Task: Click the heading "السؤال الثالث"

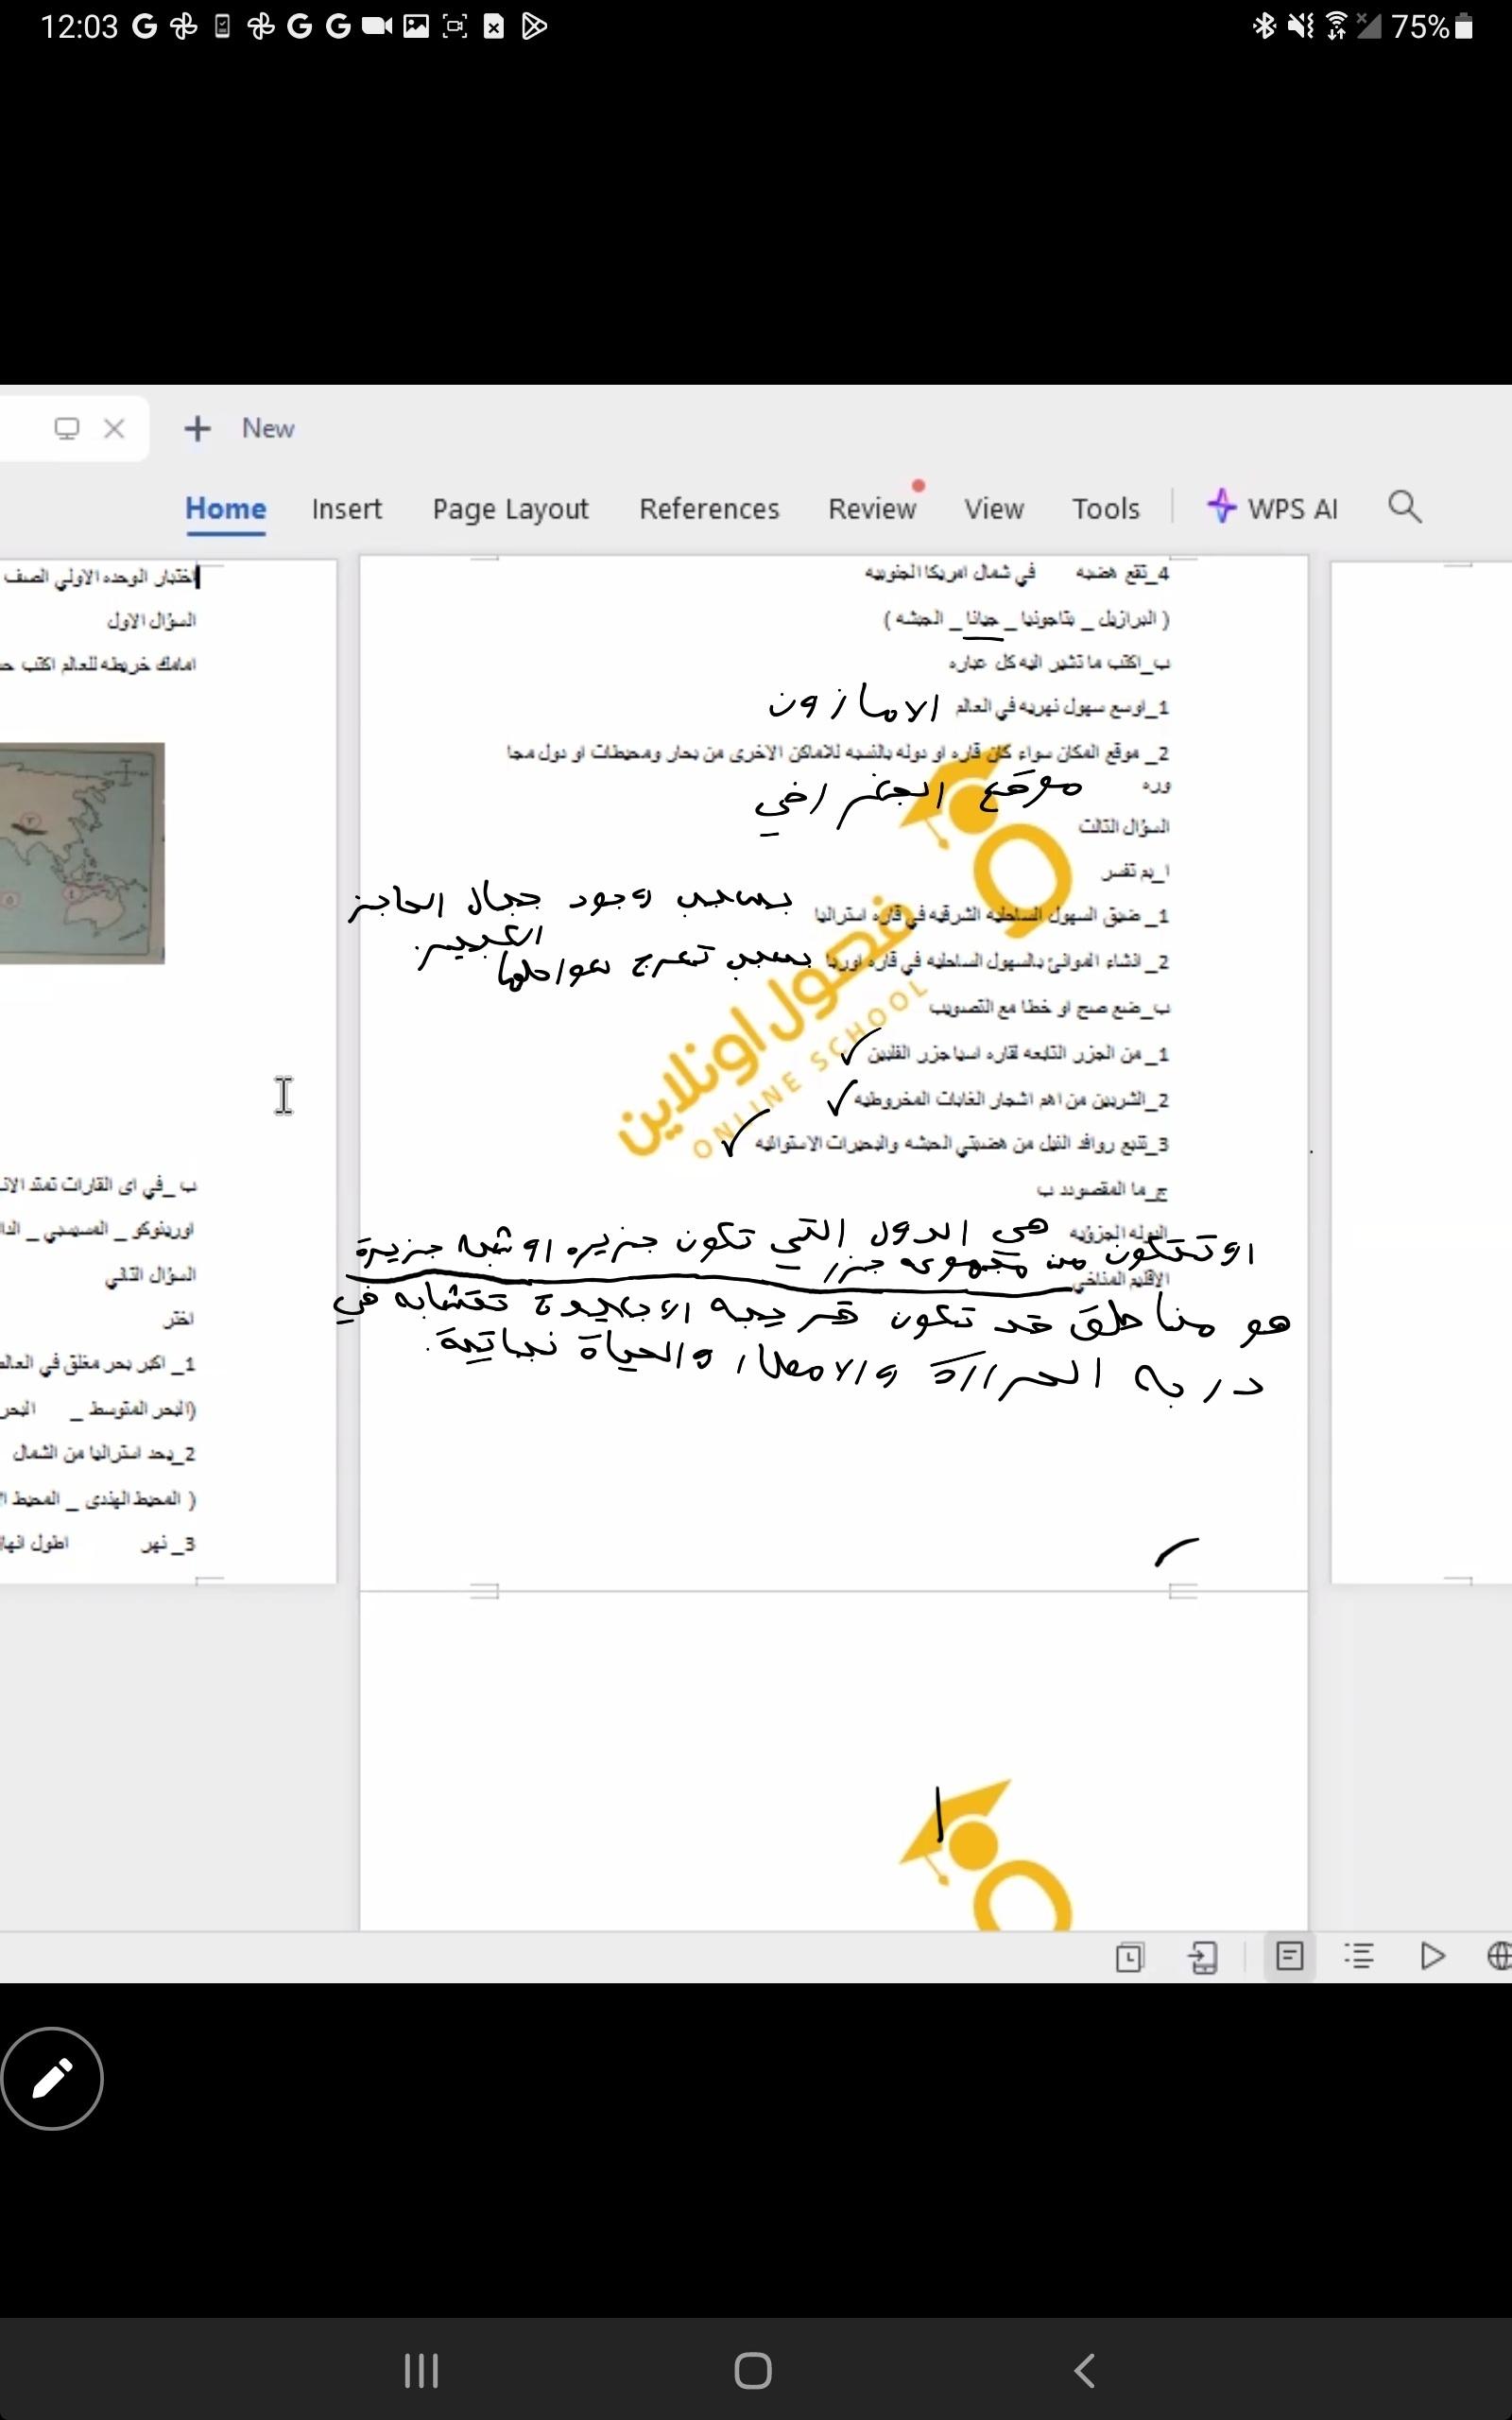Action: tap(1123, 827)
